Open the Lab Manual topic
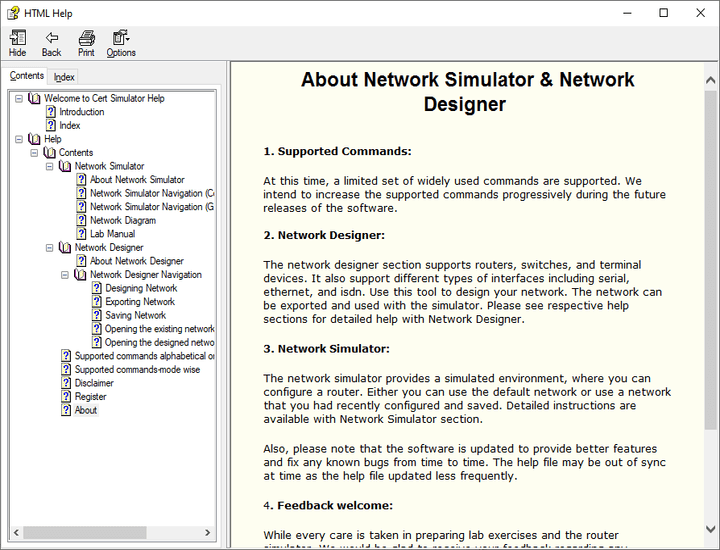This screenshot has width=720, height=550. pos(112,234)
